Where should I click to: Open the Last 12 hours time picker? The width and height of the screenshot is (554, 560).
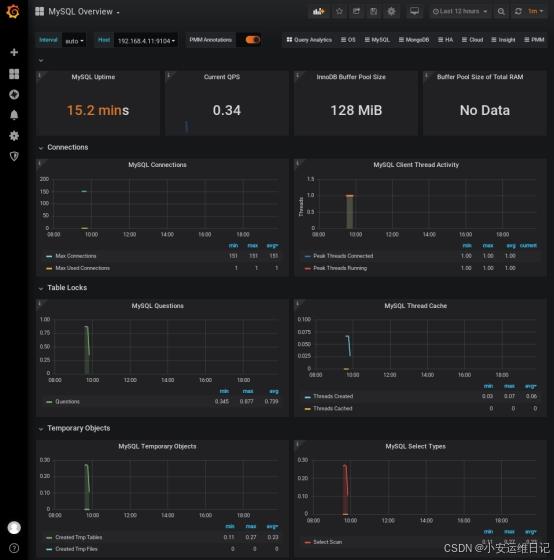click(460, 11)
